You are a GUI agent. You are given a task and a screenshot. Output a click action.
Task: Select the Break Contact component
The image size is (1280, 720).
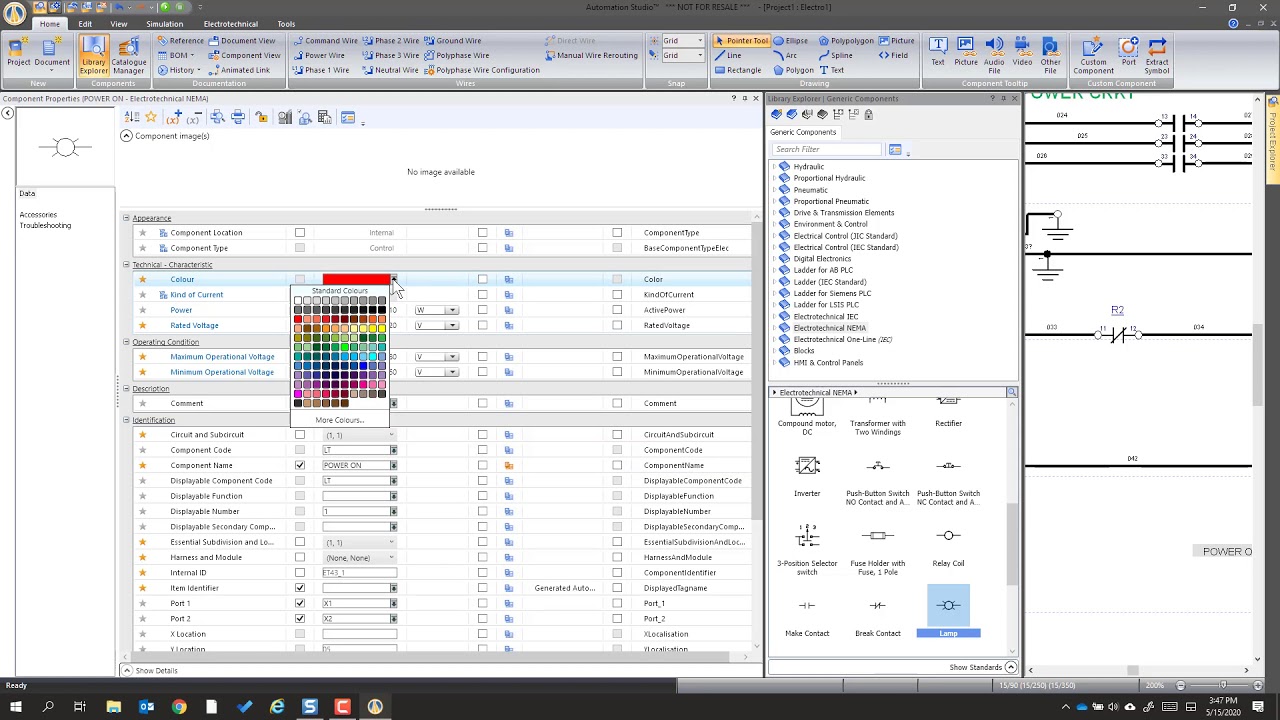coord(878,617)
